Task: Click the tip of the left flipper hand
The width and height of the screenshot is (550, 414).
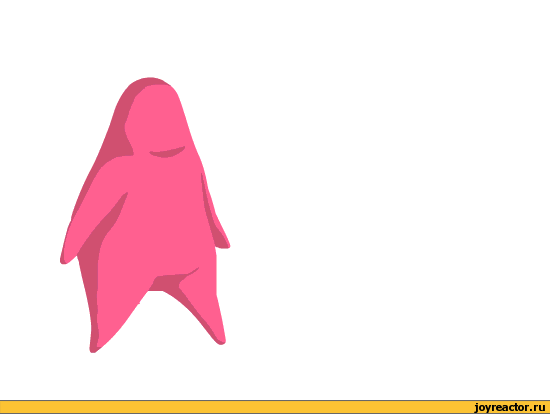Action: point(64,260)
